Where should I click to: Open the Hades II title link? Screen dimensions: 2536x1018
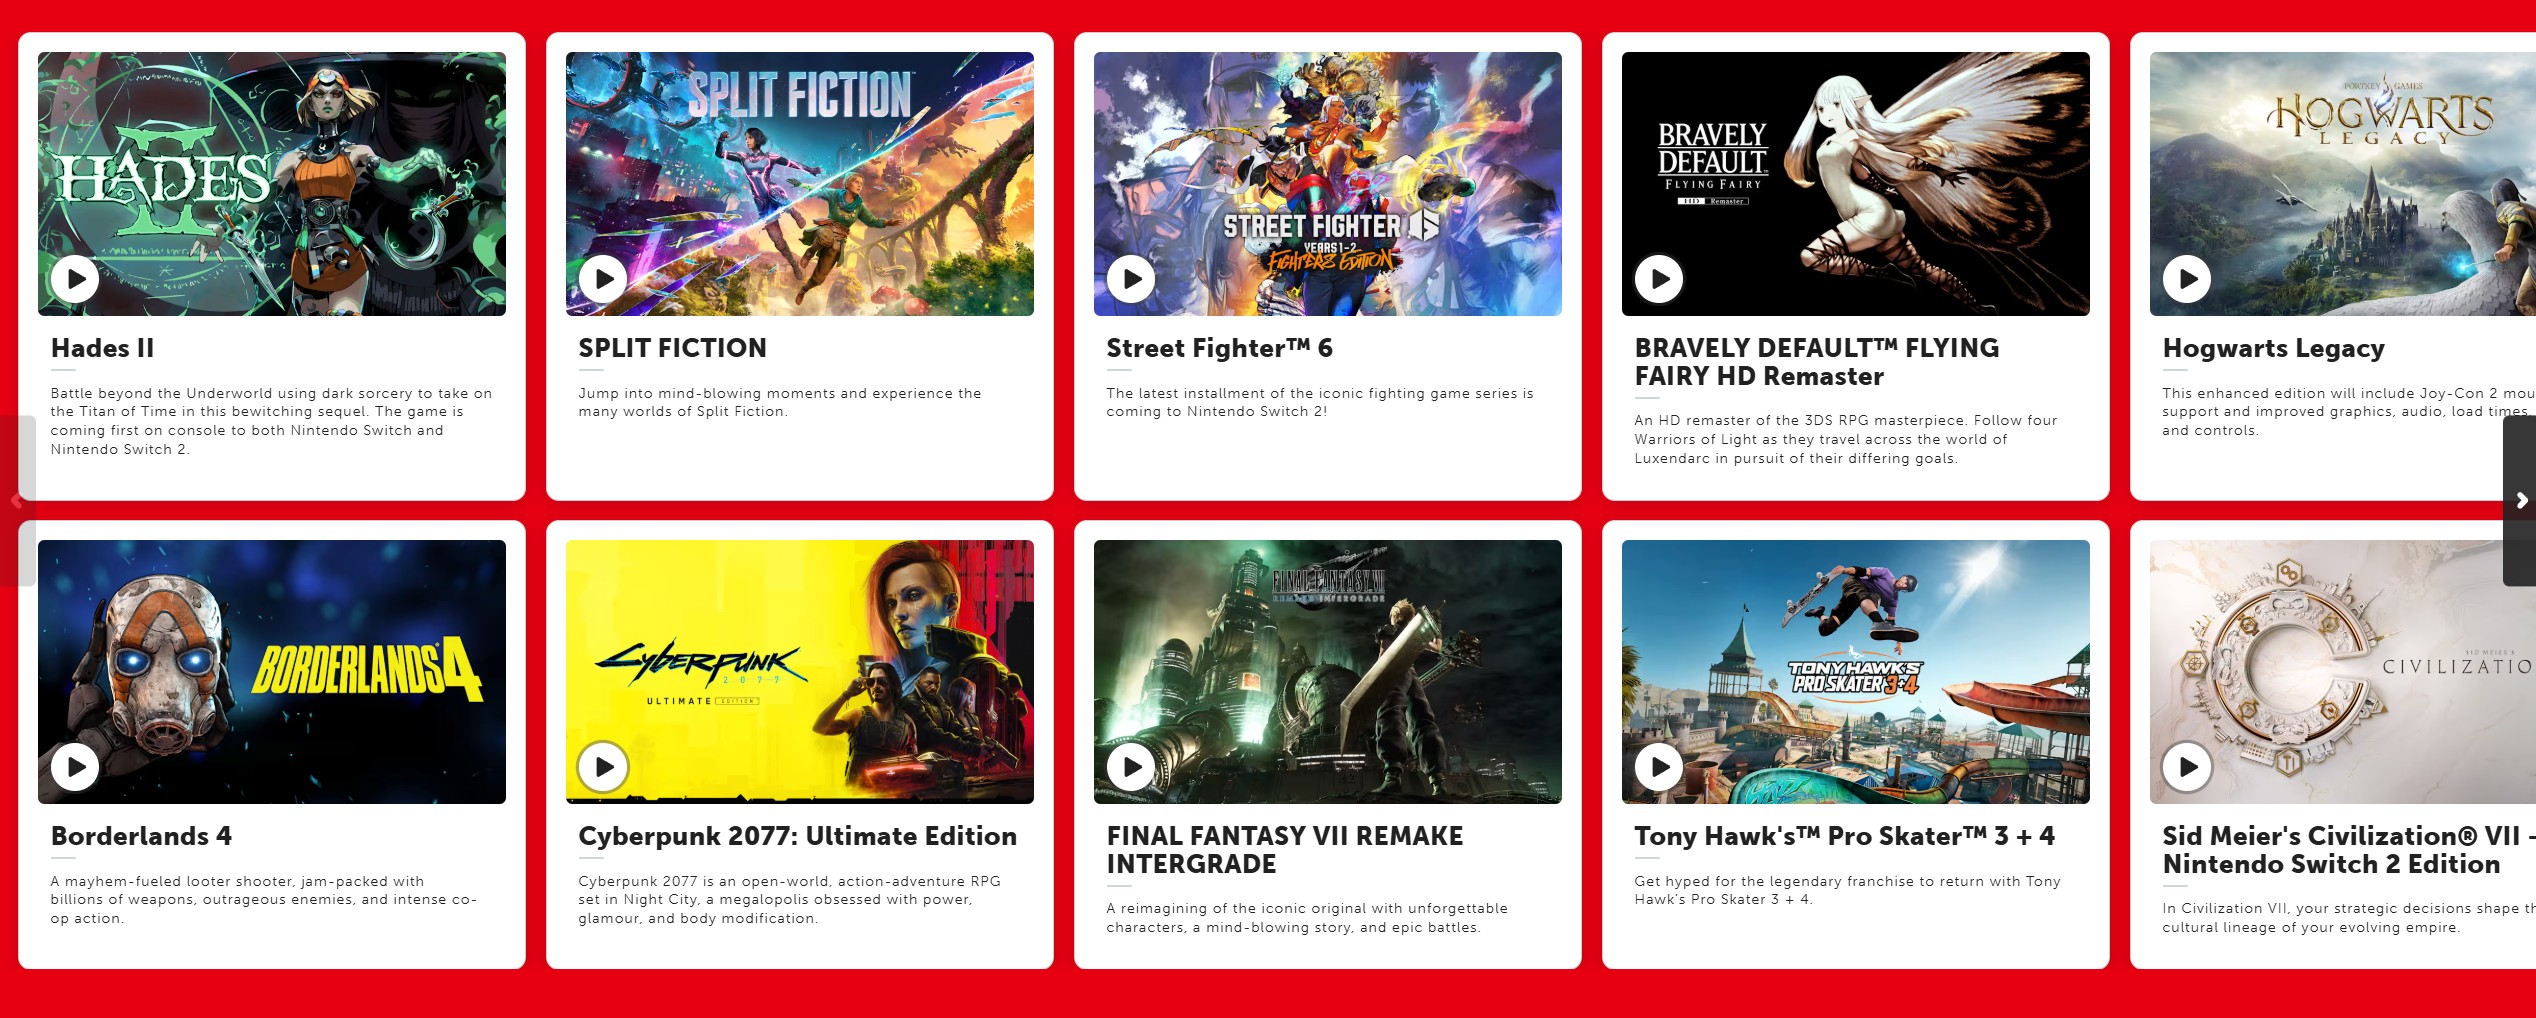coord(103,348)
